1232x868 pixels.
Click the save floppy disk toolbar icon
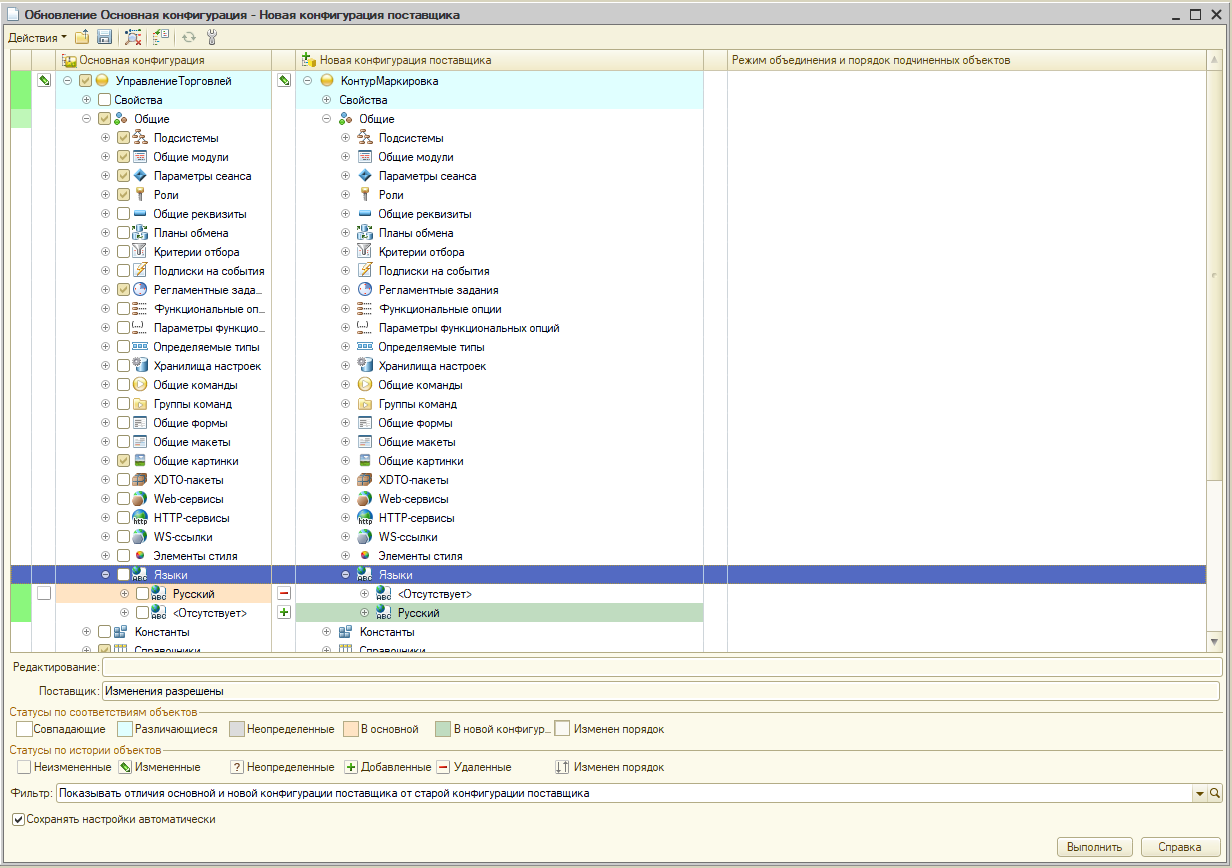pyautogui.click(x=104, y=37)
